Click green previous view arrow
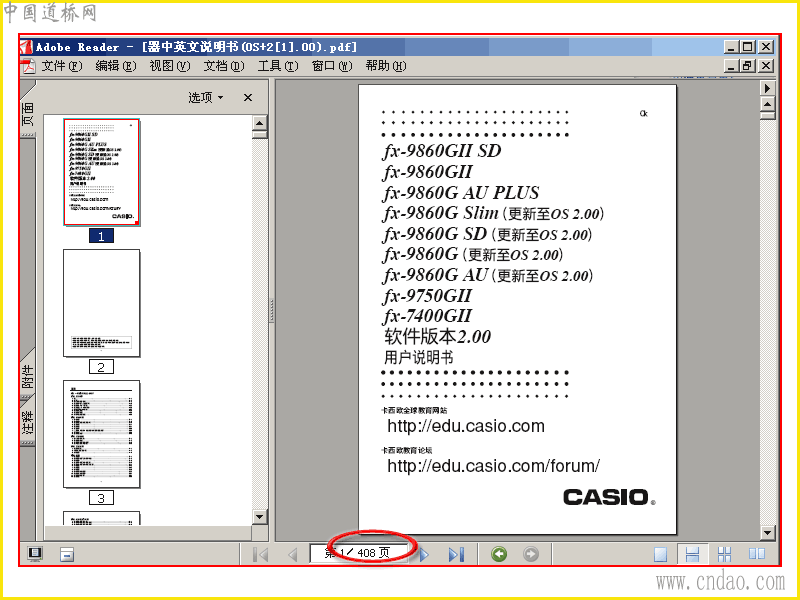The image size is (800, 600). click(x=499, y=554)
